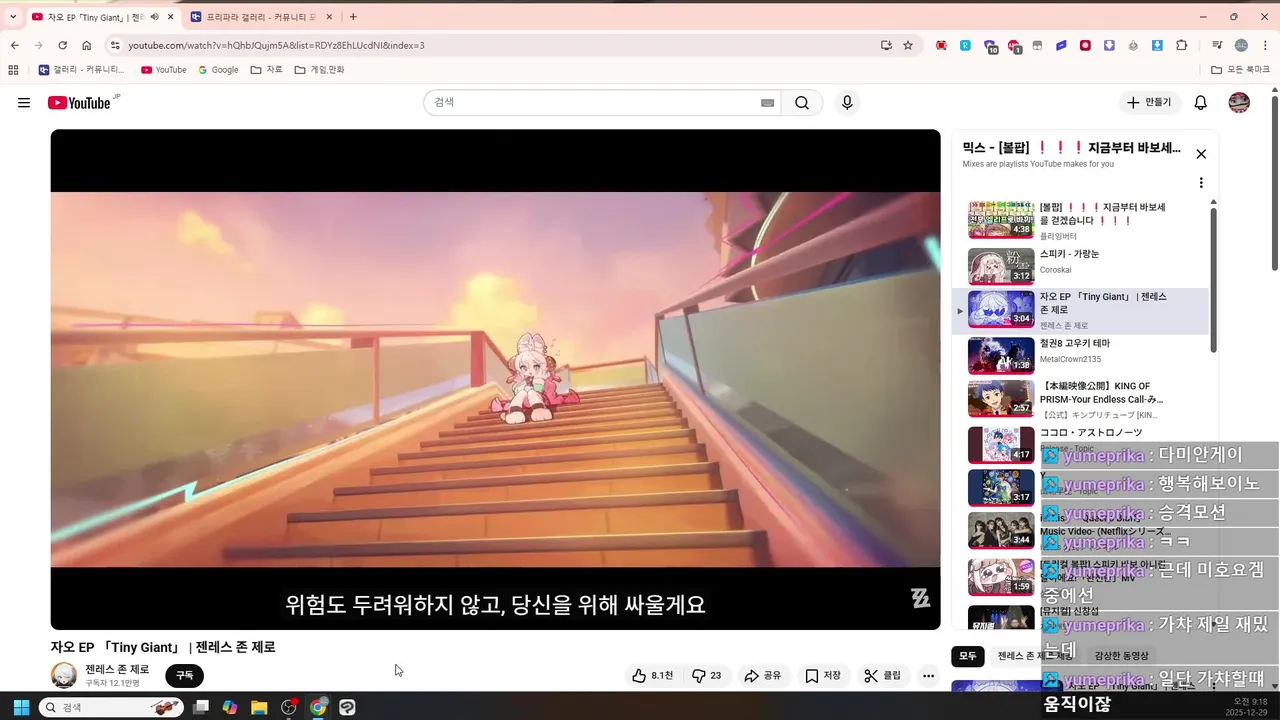Bookmark this page with the star
This screenshot has height=720, width=1280.
(908, 45)
